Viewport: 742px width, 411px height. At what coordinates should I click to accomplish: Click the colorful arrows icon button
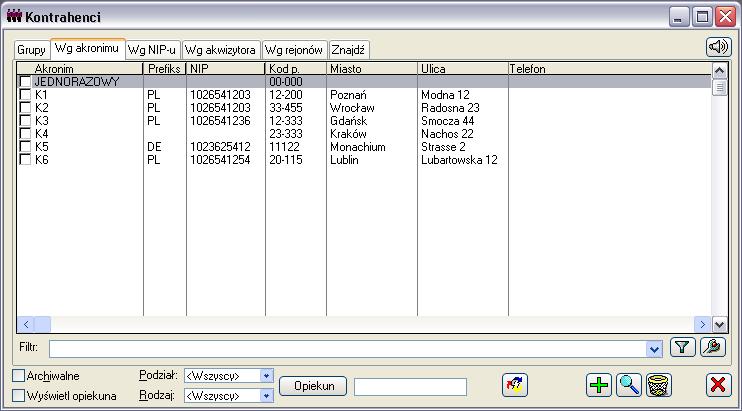click(x=515, y=385)
